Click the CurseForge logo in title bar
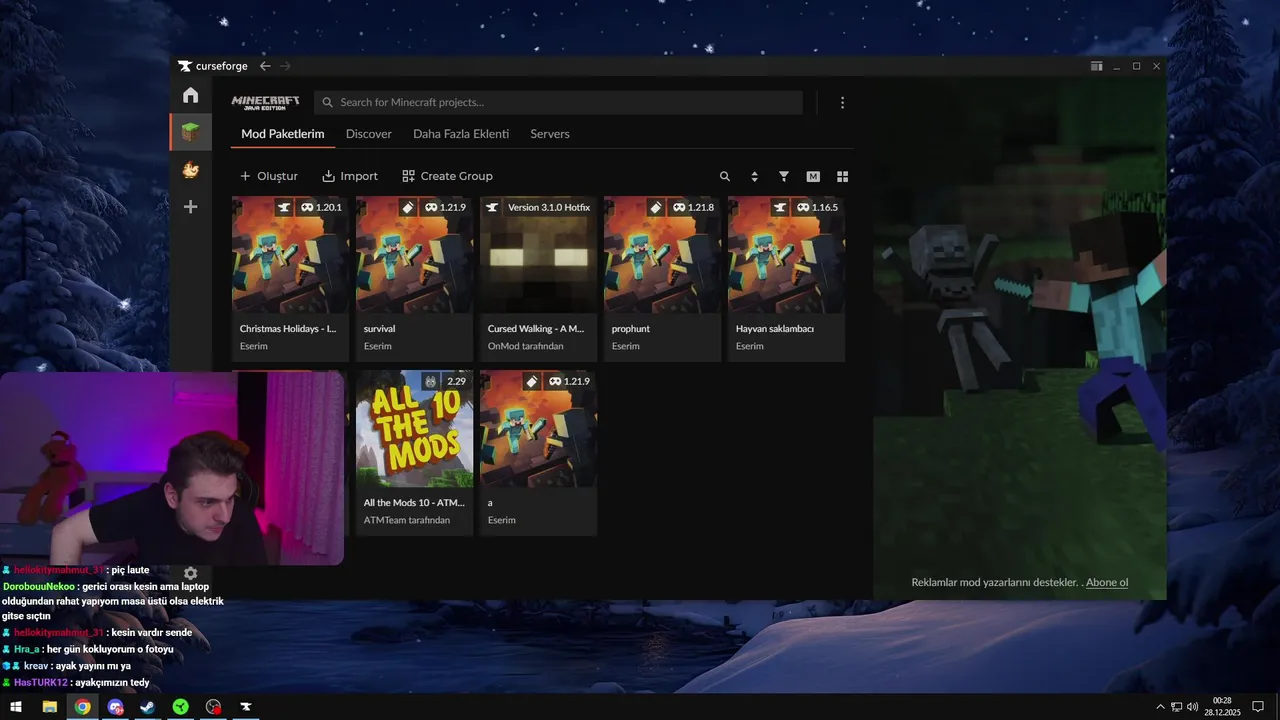Viewport: 1280px width, 720px height. 213,66
